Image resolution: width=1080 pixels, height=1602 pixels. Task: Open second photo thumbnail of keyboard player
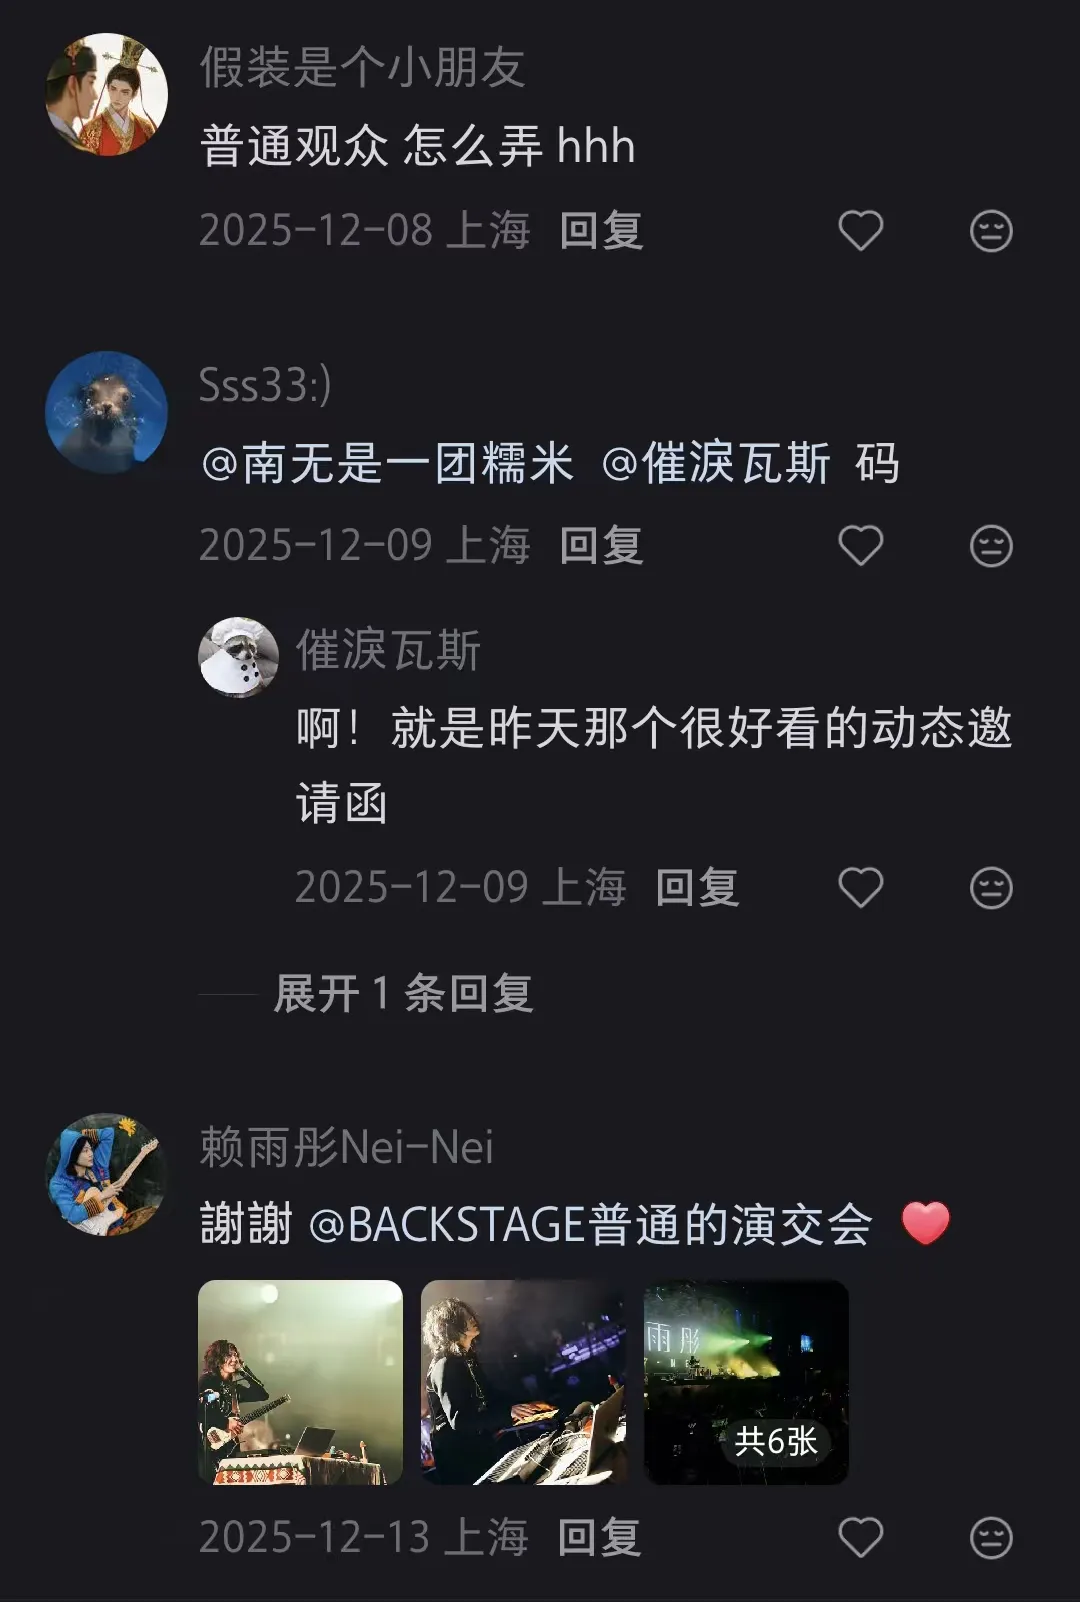[x=523, y=1382]
